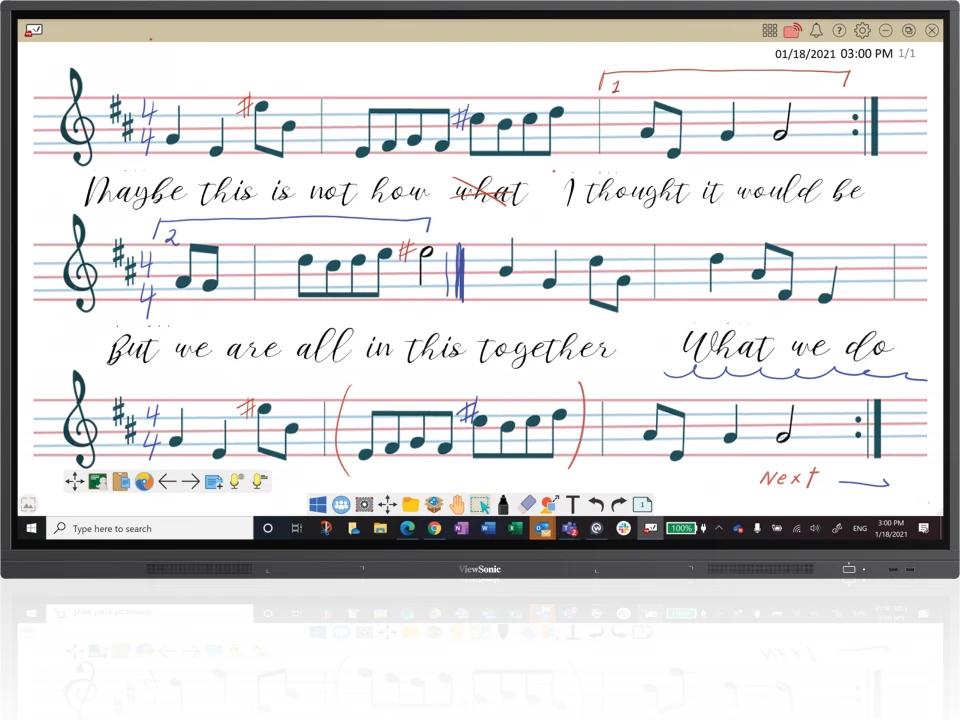Expand the apps grid menu
The height and width of the screenshot is (720, 960).
point(770,31)
